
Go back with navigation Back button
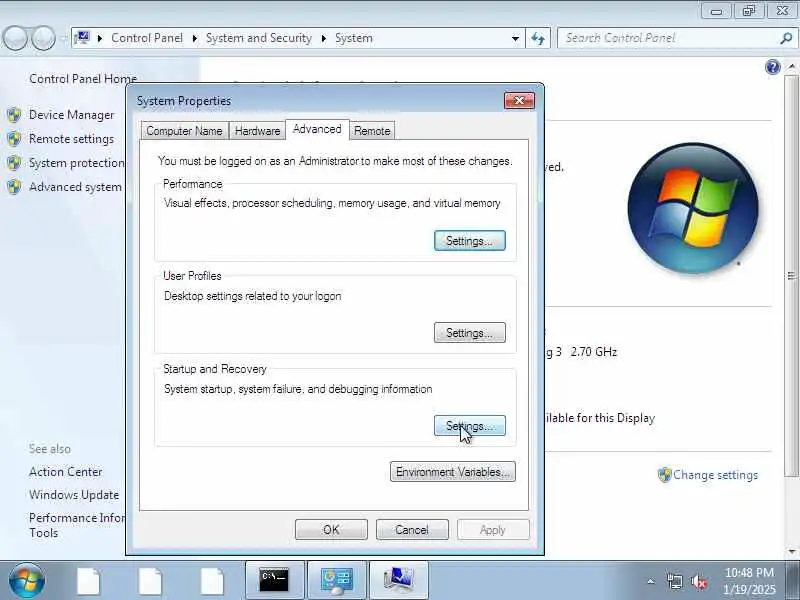[15, 38]
